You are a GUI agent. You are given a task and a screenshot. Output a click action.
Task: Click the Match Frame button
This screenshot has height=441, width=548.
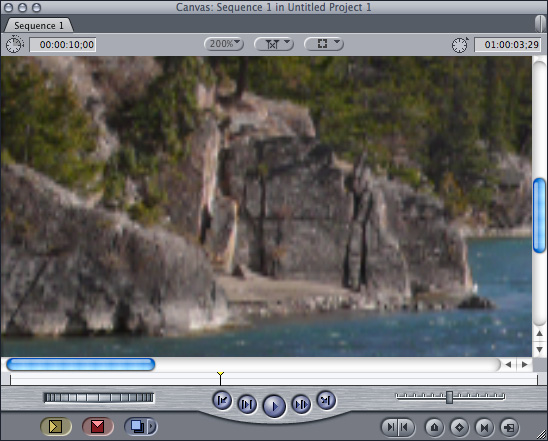510,427
